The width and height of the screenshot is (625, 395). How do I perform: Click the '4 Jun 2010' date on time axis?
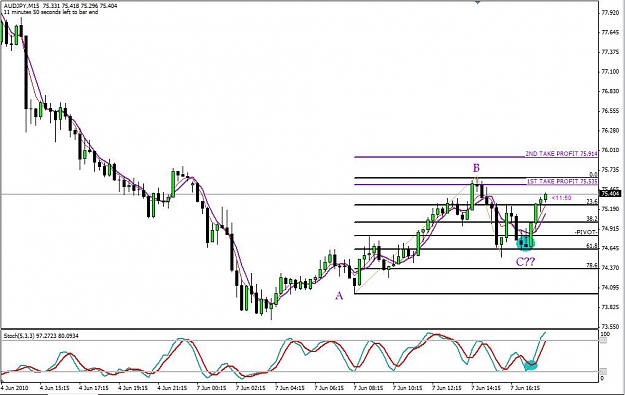pos(15,387)
